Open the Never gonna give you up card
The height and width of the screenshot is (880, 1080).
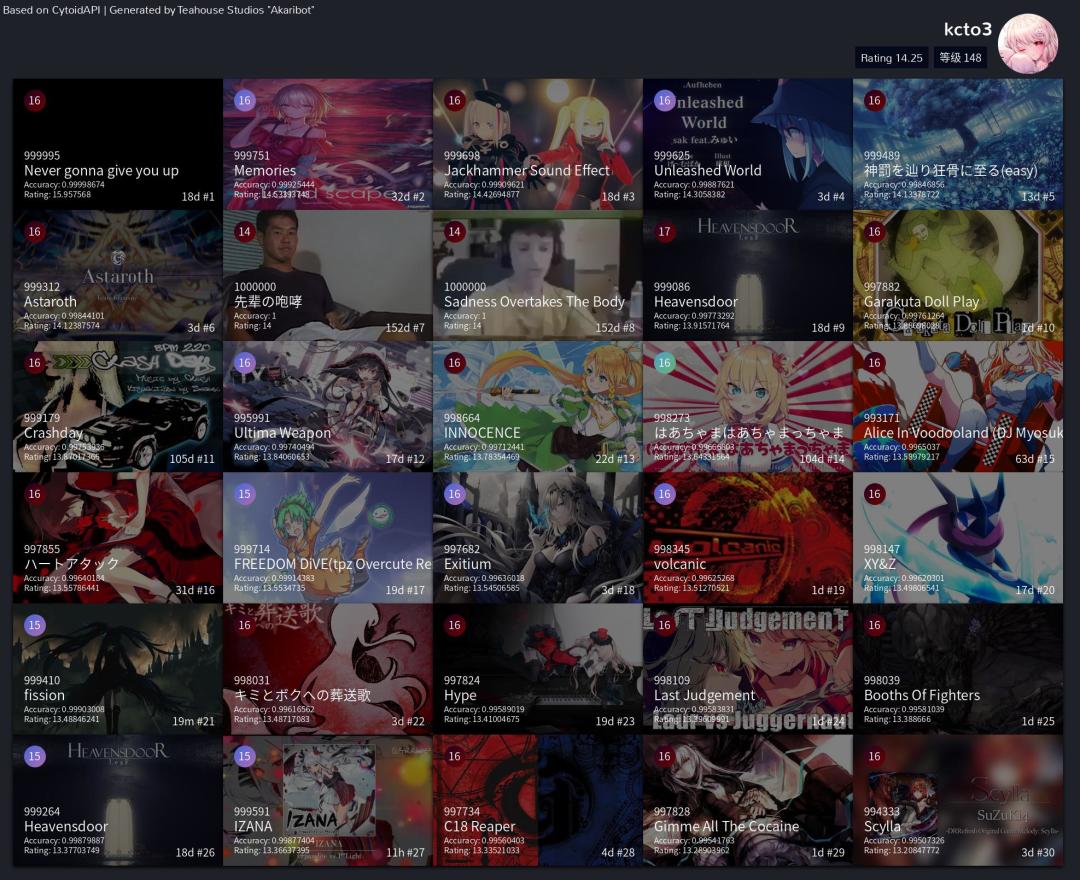(x=118, y=144)
